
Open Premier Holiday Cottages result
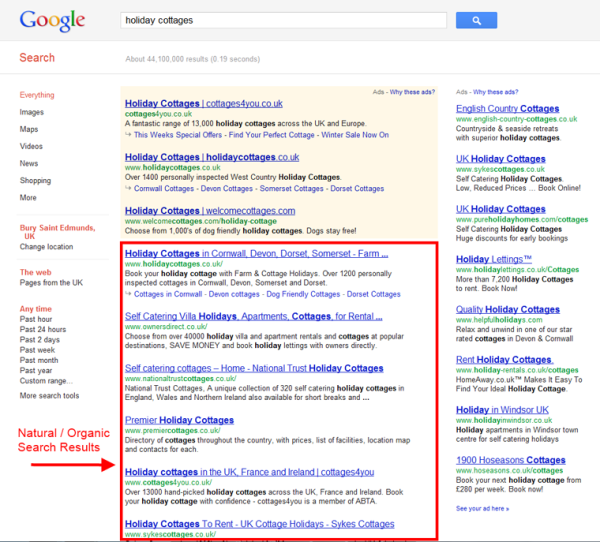(179, 419)
